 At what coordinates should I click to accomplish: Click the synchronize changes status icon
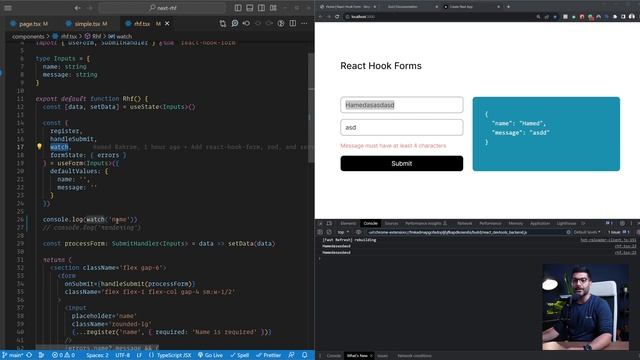(29, 355)
